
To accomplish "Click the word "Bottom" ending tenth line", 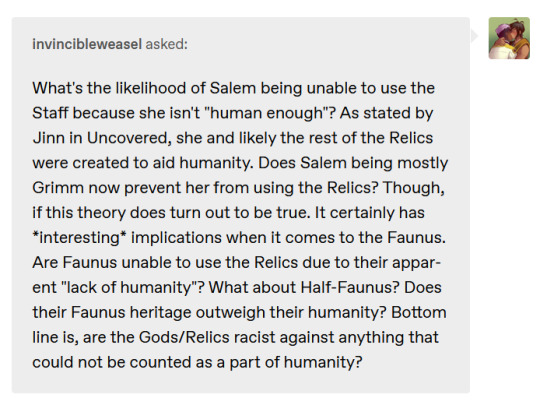I will 419,312.
